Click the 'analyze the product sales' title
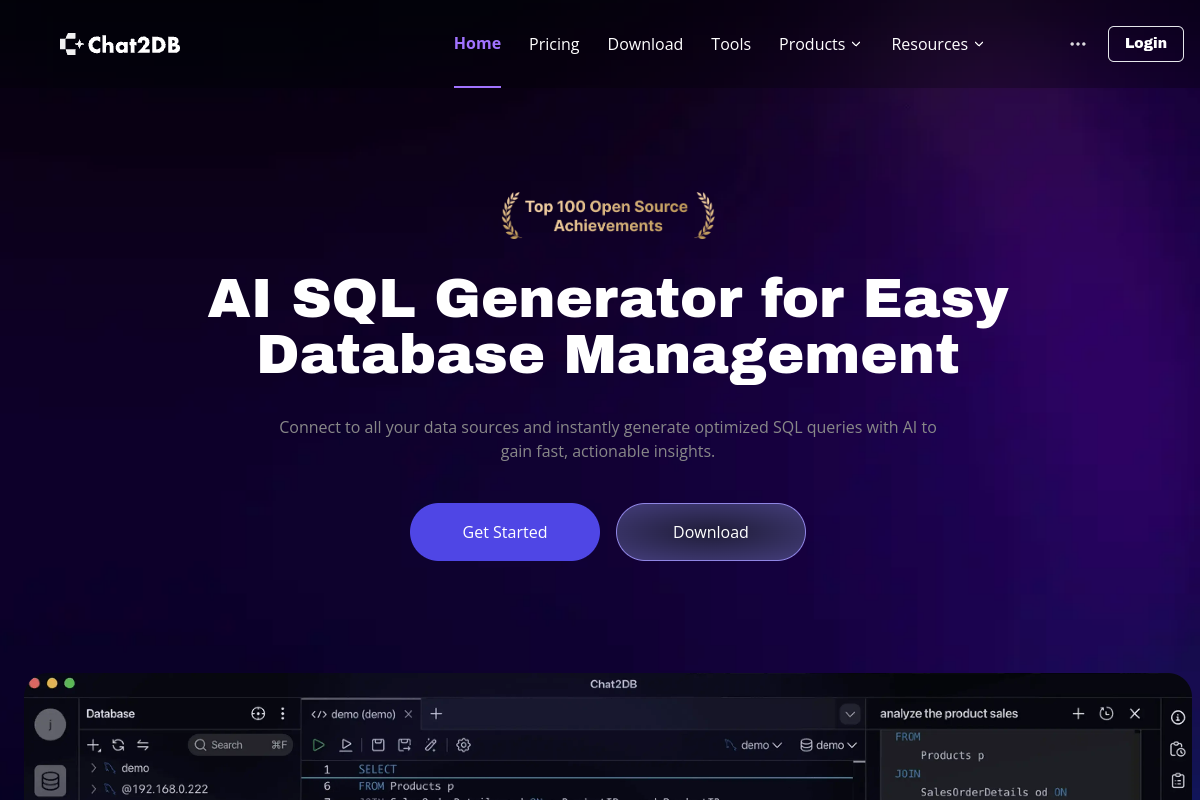 coord(949,714)
